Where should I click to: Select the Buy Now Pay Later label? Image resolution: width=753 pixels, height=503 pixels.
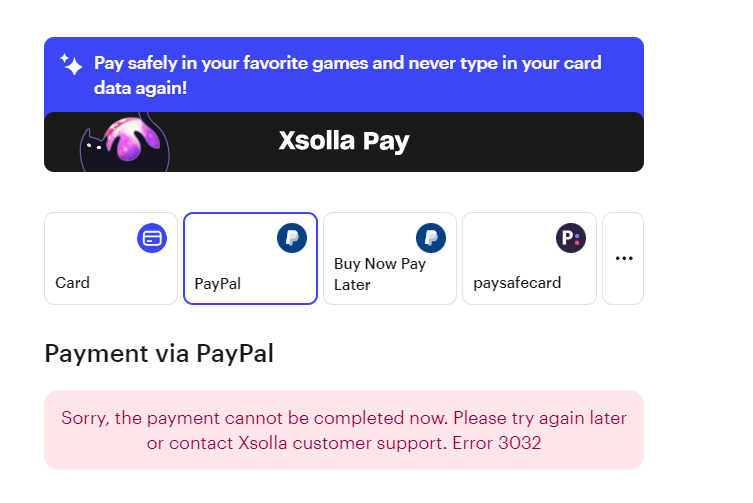380,274
